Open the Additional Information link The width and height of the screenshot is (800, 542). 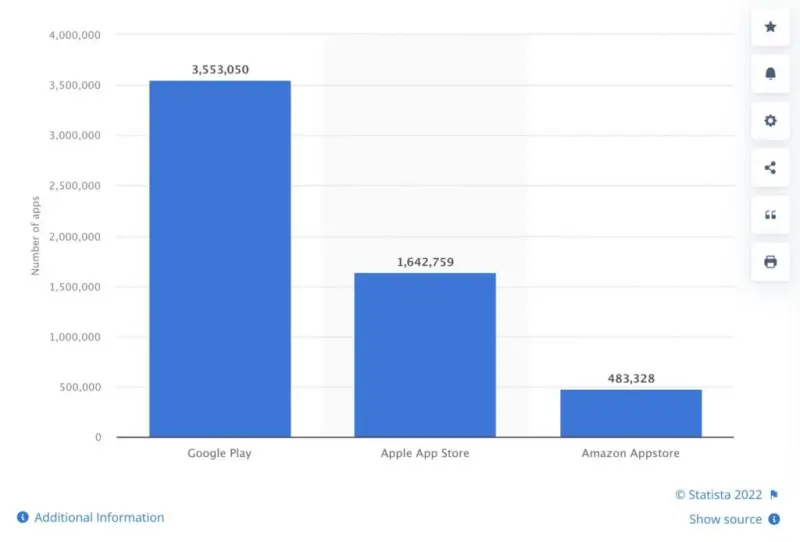99,518
